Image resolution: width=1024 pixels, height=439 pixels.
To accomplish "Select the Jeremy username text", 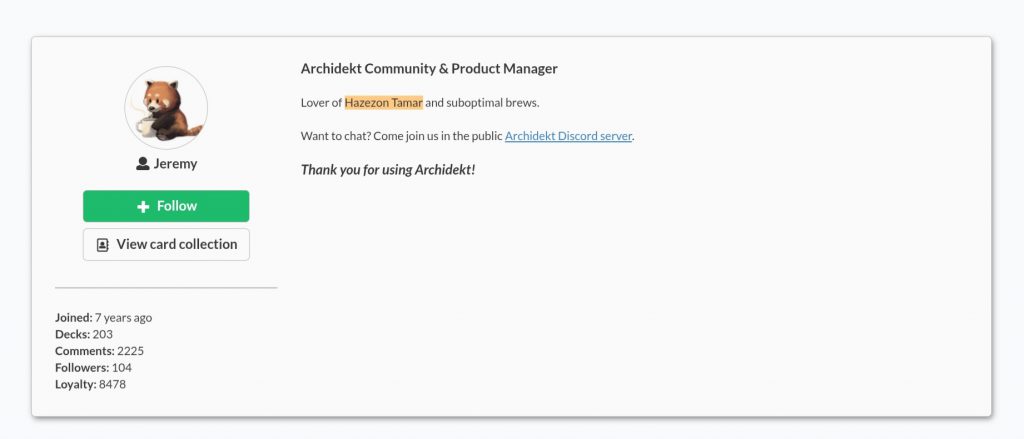I will (x=175, y=164).
